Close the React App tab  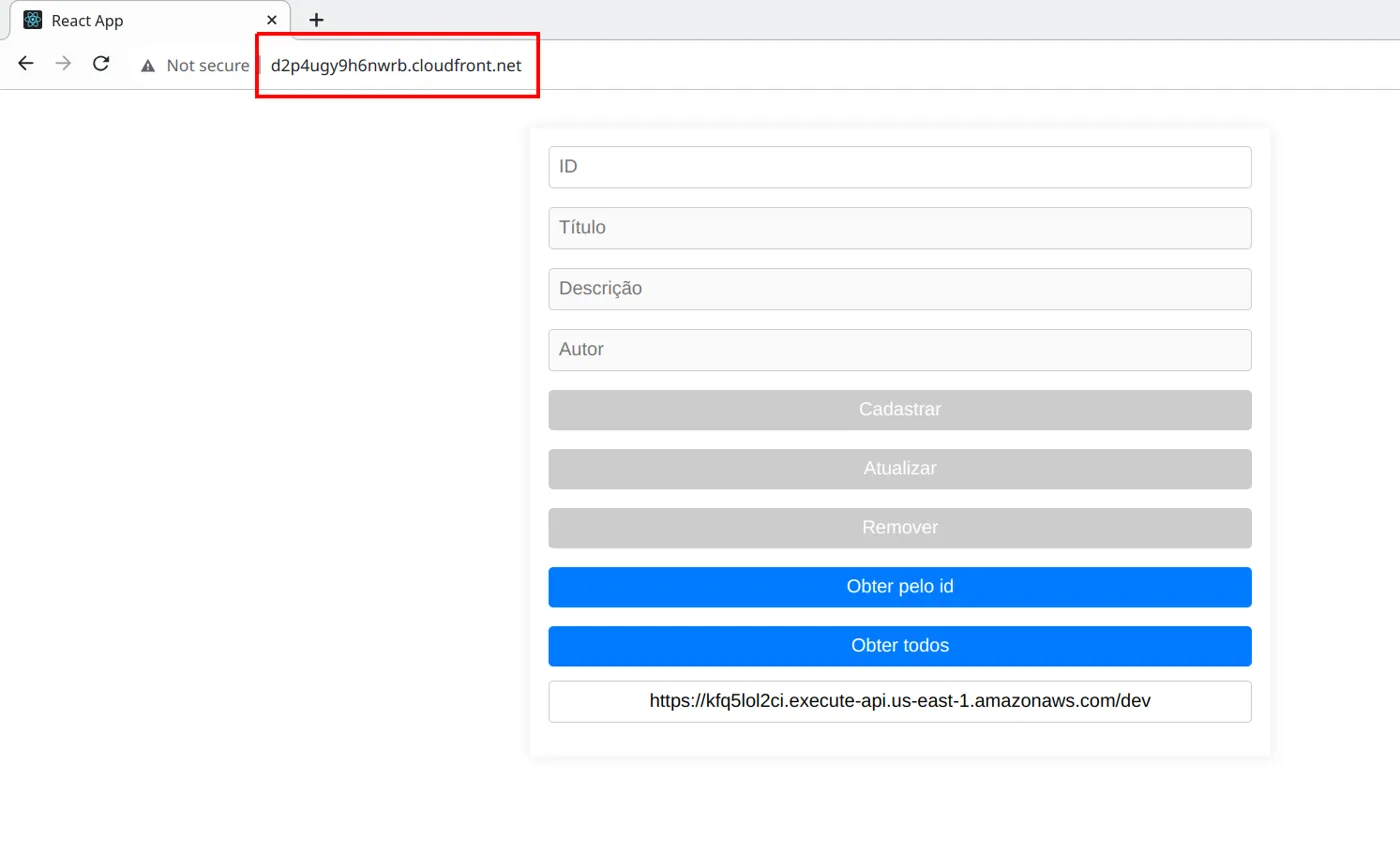tap(272, 20)
